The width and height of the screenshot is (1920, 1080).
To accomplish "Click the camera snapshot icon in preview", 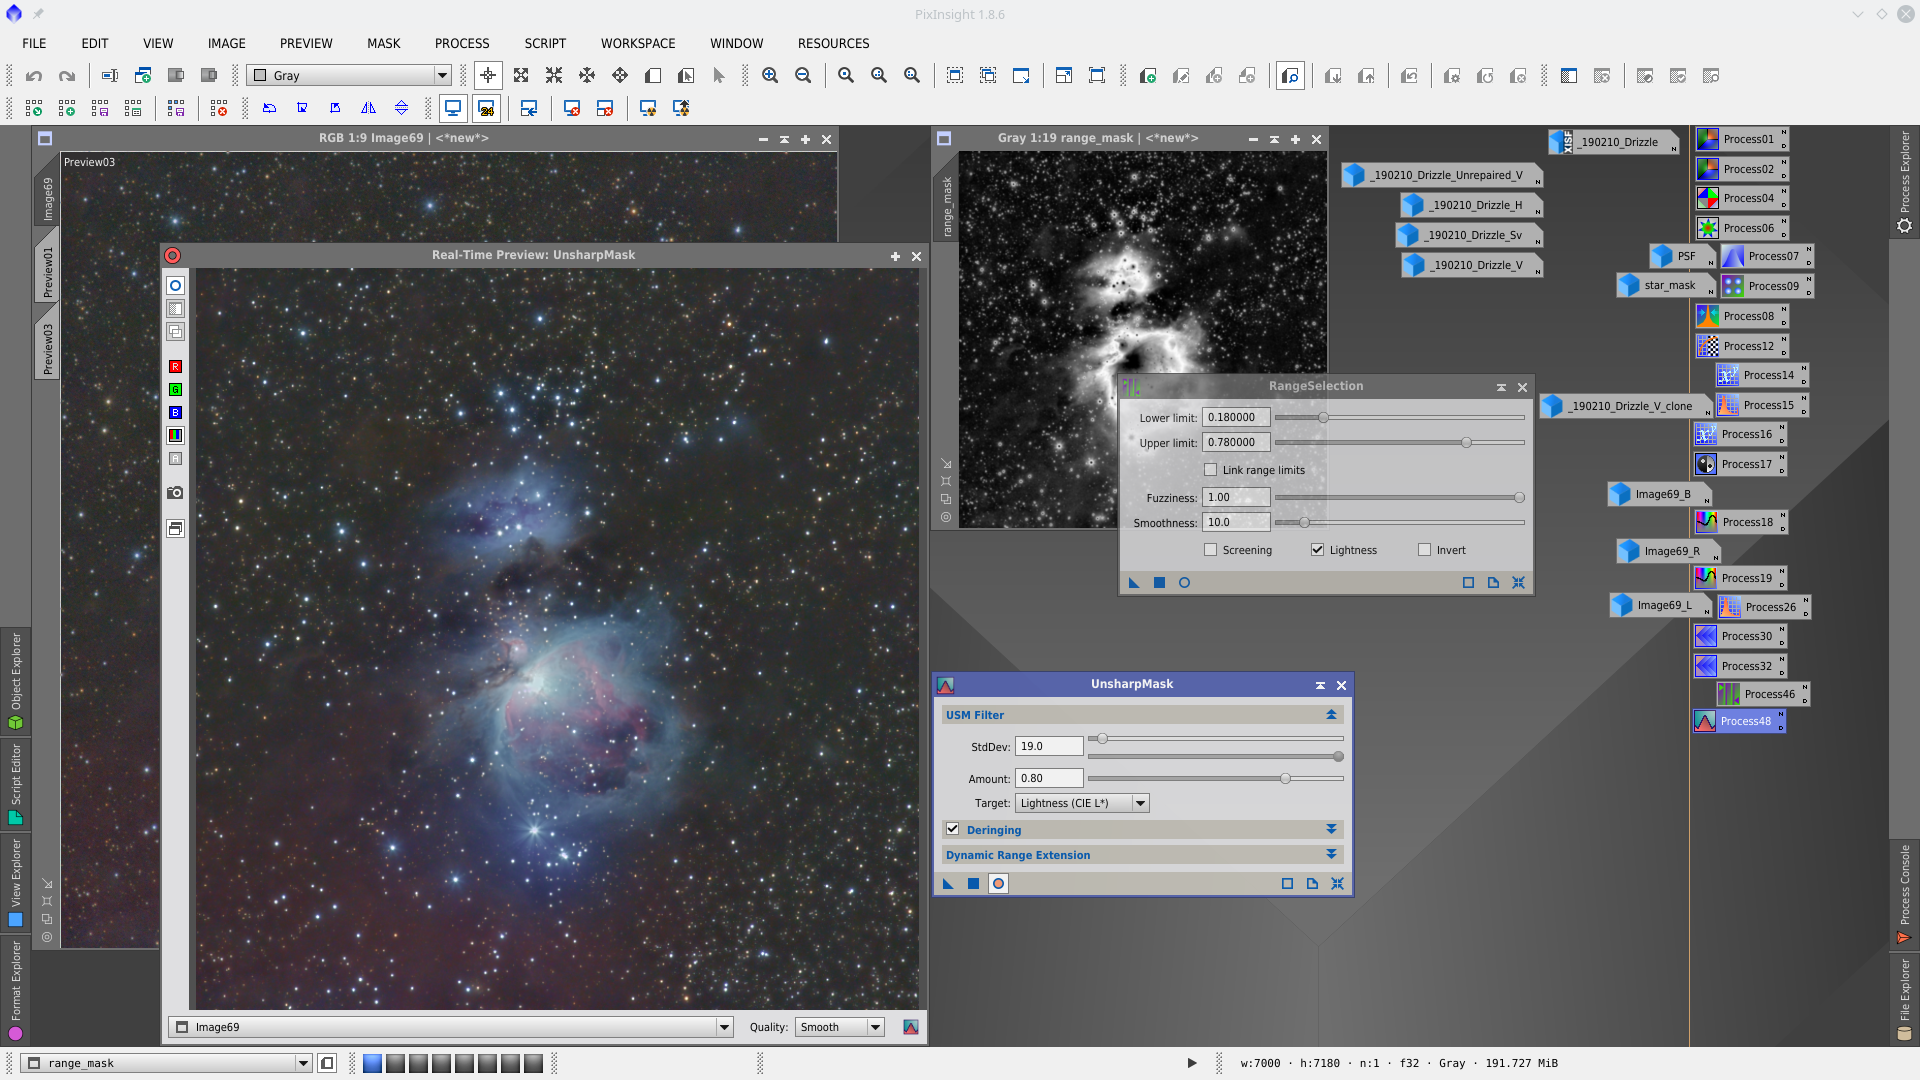I will (175, 493).
